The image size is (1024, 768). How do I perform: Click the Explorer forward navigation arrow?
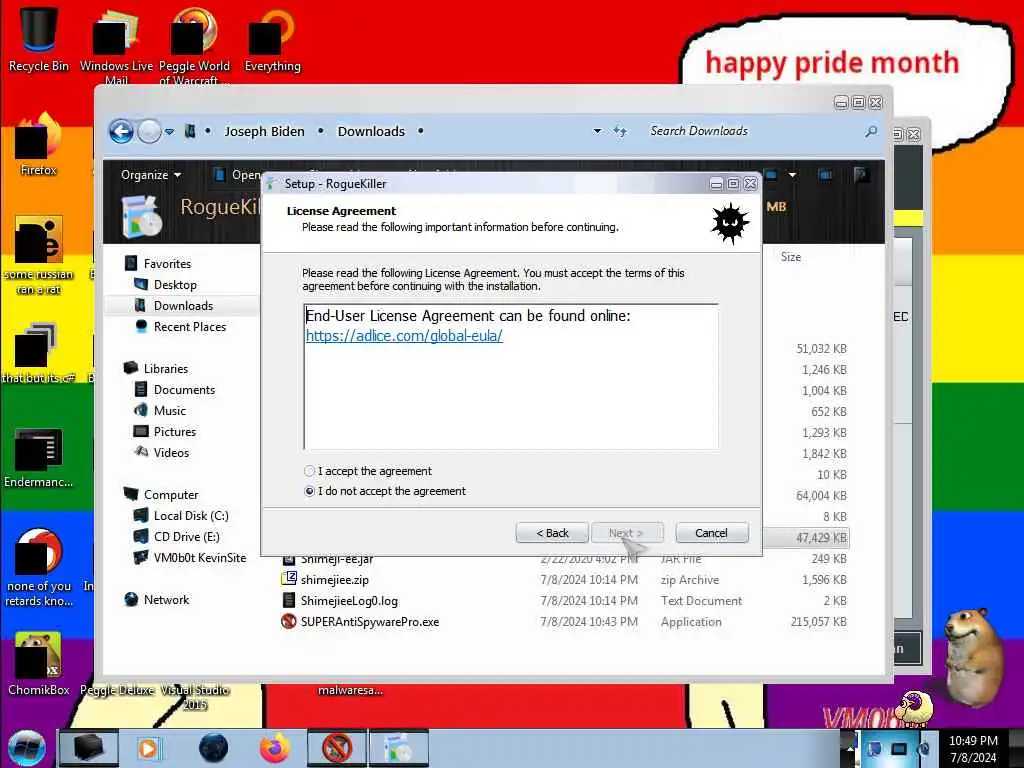pyautogui.click(x=150, y=131)
